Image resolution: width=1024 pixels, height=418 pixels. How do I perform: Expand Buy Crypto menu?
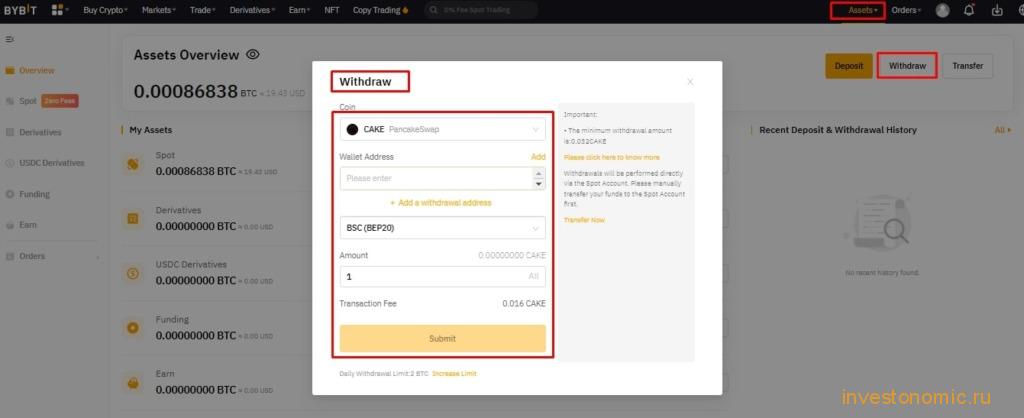pyautogui.click(x=105, y=10)
